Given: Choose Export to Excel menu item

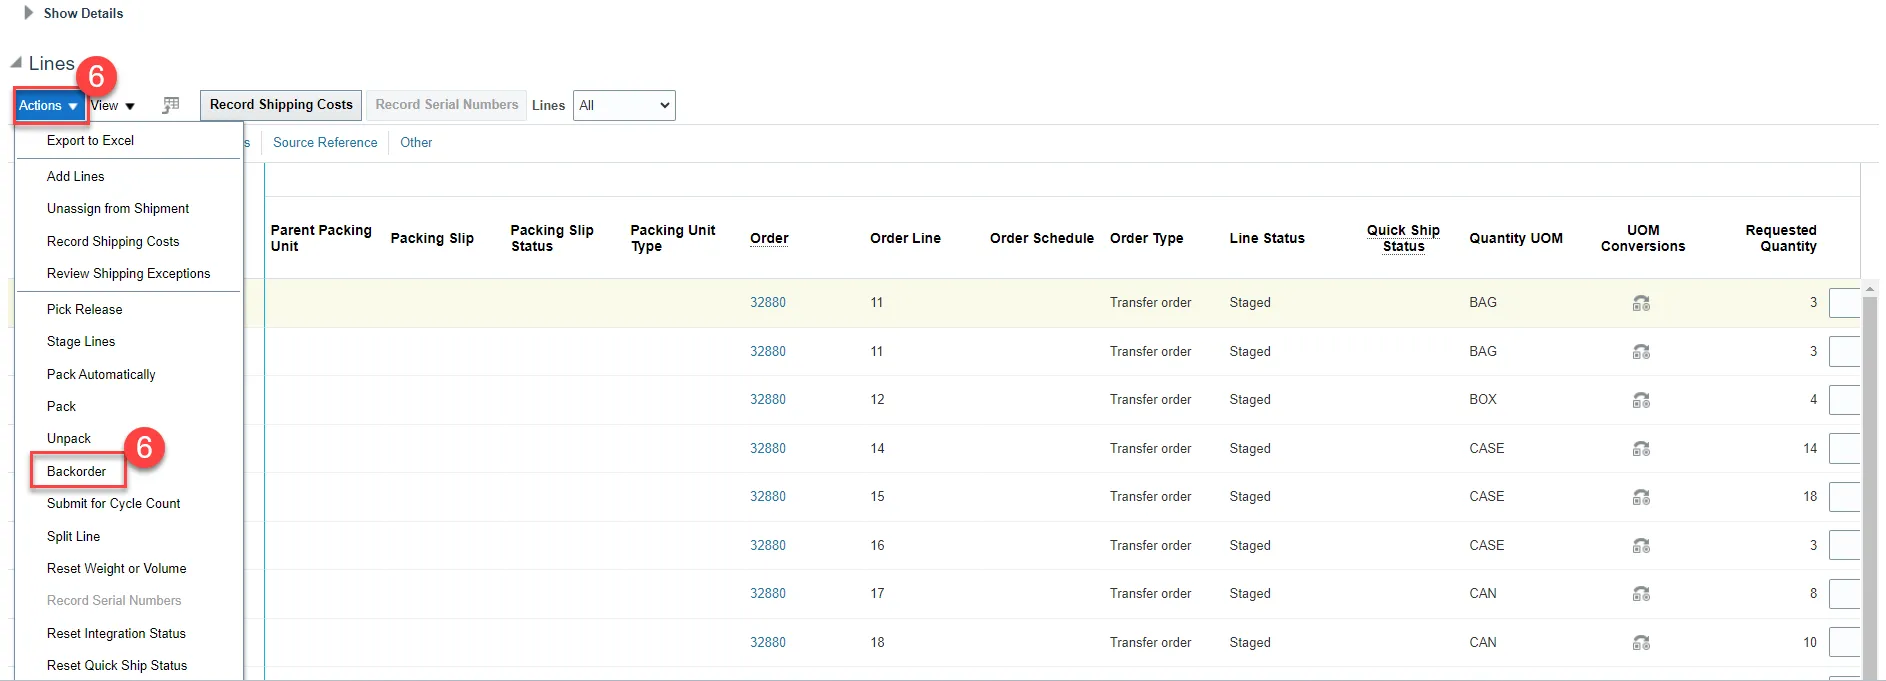Looking at the screenshot, I should tap(90, 141).
